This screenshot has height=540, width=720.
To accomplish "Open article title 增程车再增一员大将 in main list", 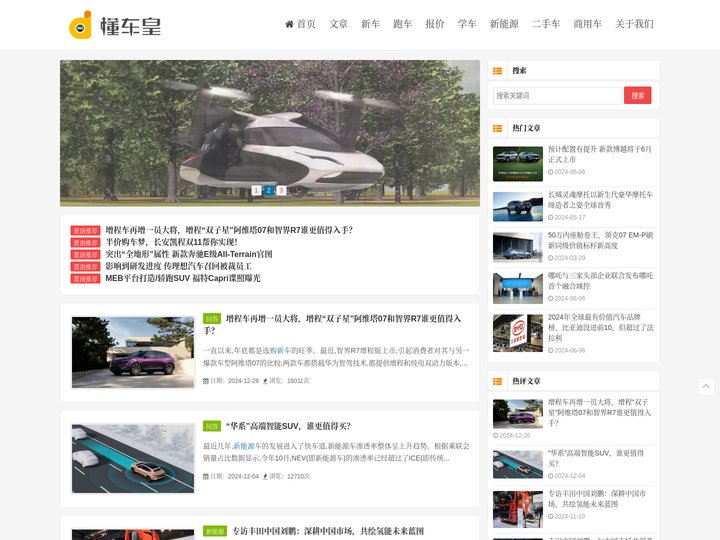I will [332, 324].
